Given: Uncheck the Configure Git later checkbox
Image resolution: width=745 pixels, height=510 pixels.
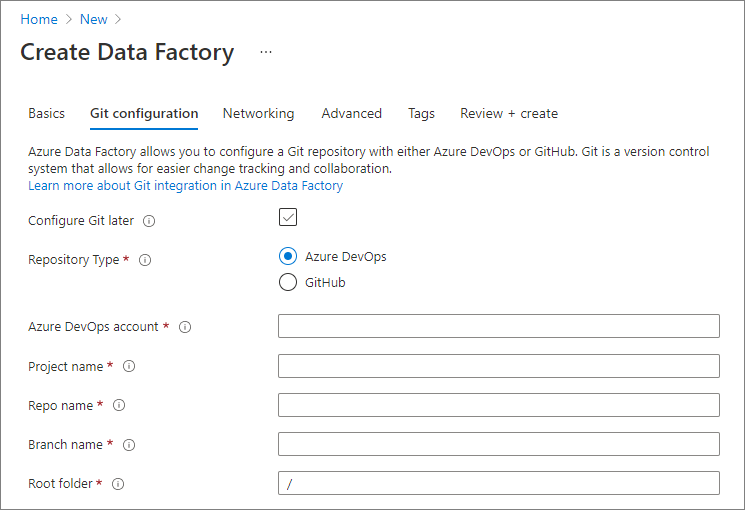Looking at the screenshot, I should pos(288,218).
